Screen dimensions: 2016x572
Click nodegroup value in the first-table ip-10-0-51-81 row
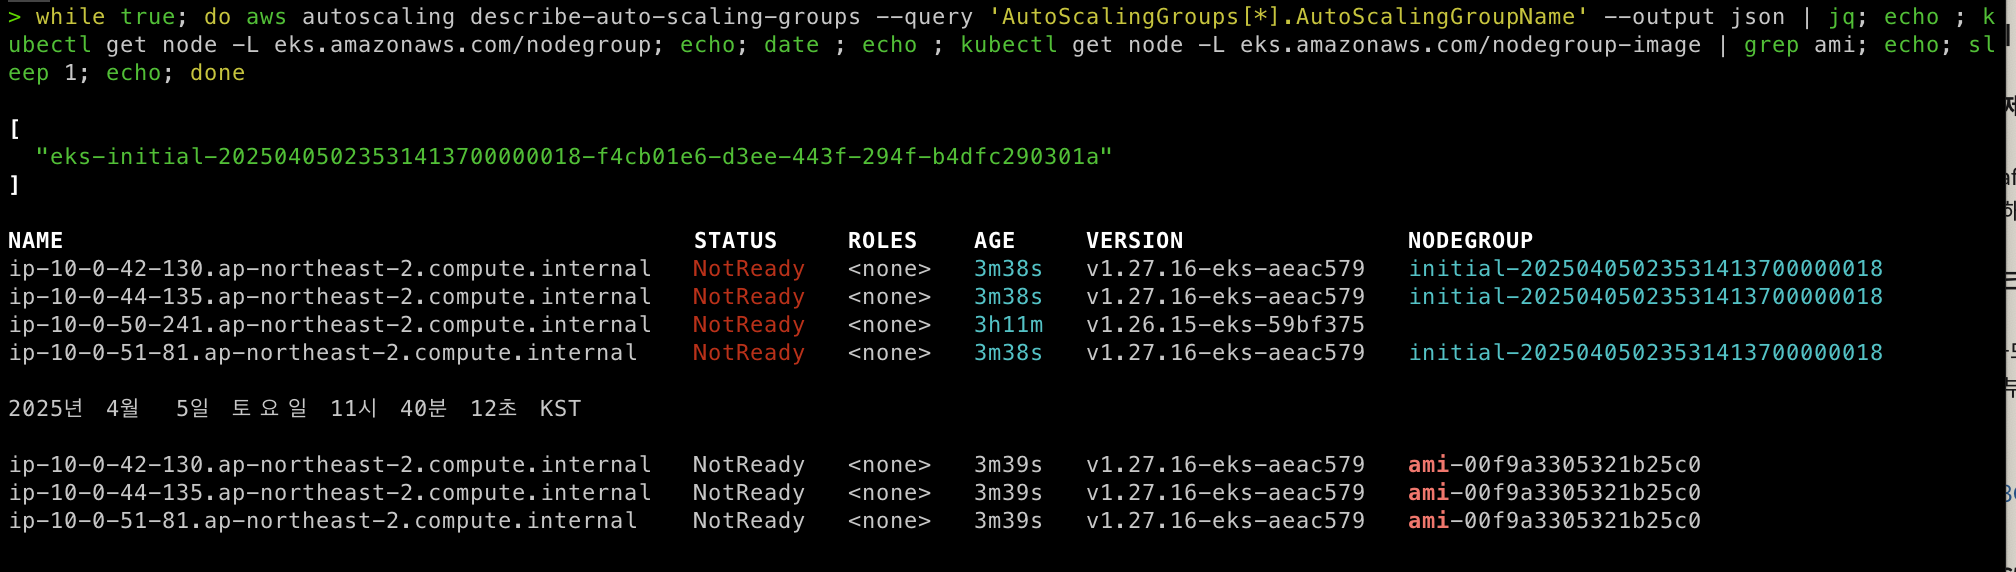pos(1645,353)
